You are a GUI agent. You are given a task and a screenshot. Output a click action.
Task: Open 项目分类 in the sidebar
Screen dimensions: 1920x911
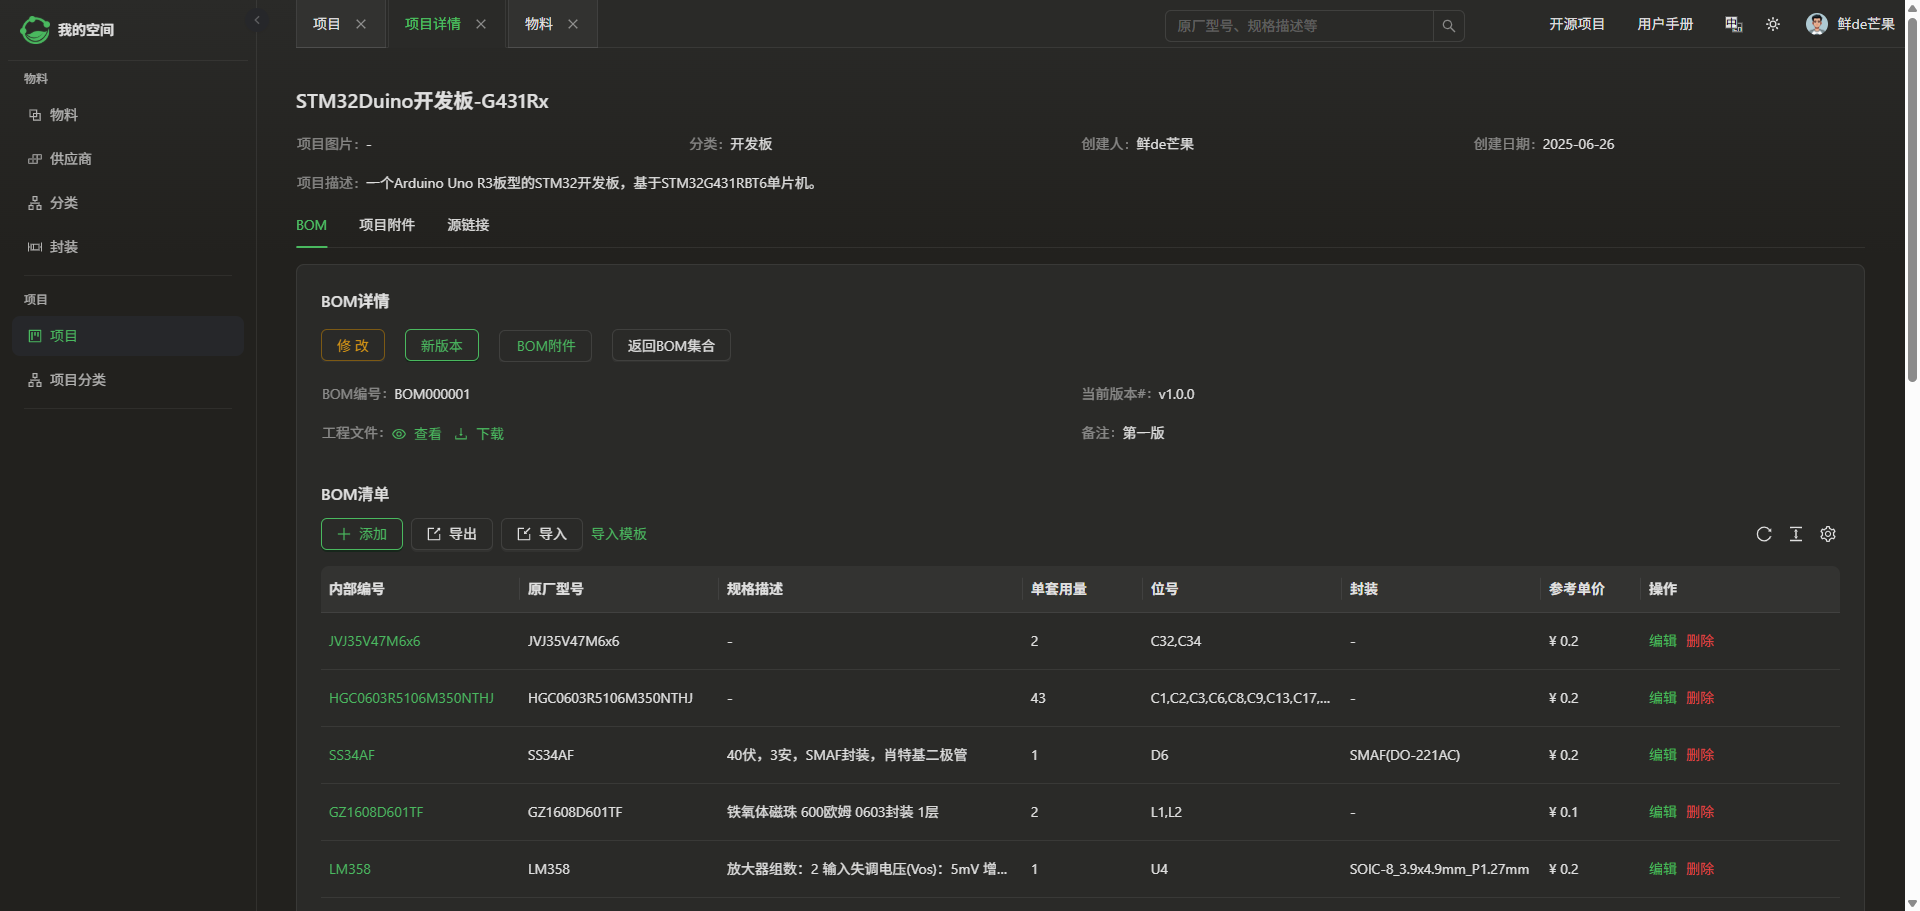click(x=128, y=380)
